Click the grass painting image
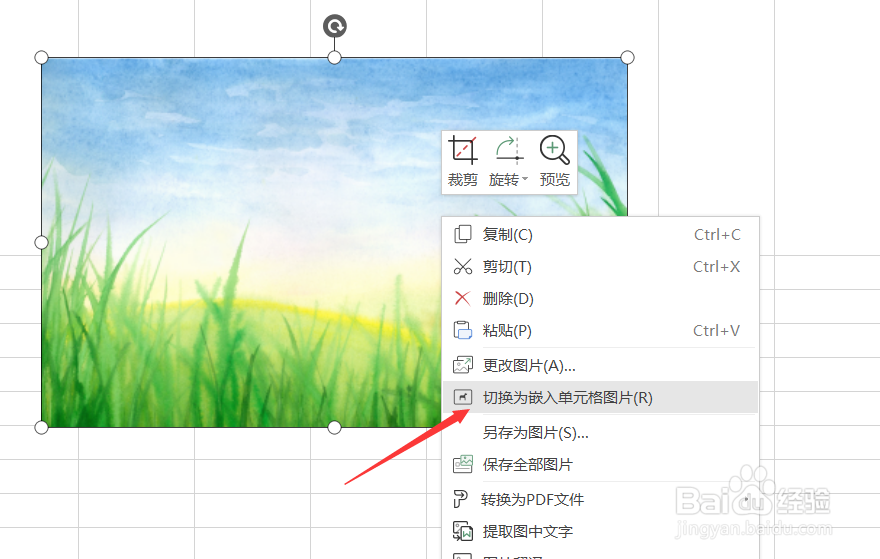The height and width of the screenshot is (559, 880). (241, 241)
